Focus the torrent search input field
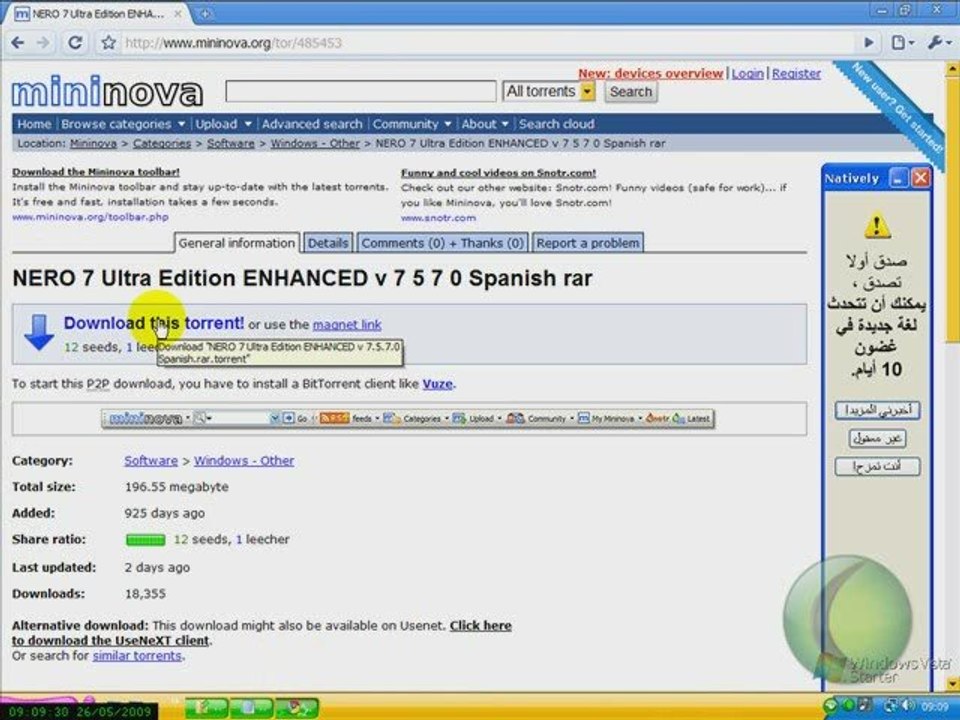 point(361,92)
